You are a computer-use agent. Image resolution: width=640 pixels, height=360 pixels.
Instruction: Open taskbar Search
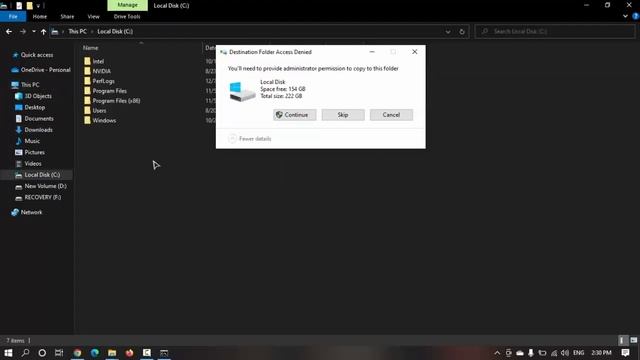[25, 353]
